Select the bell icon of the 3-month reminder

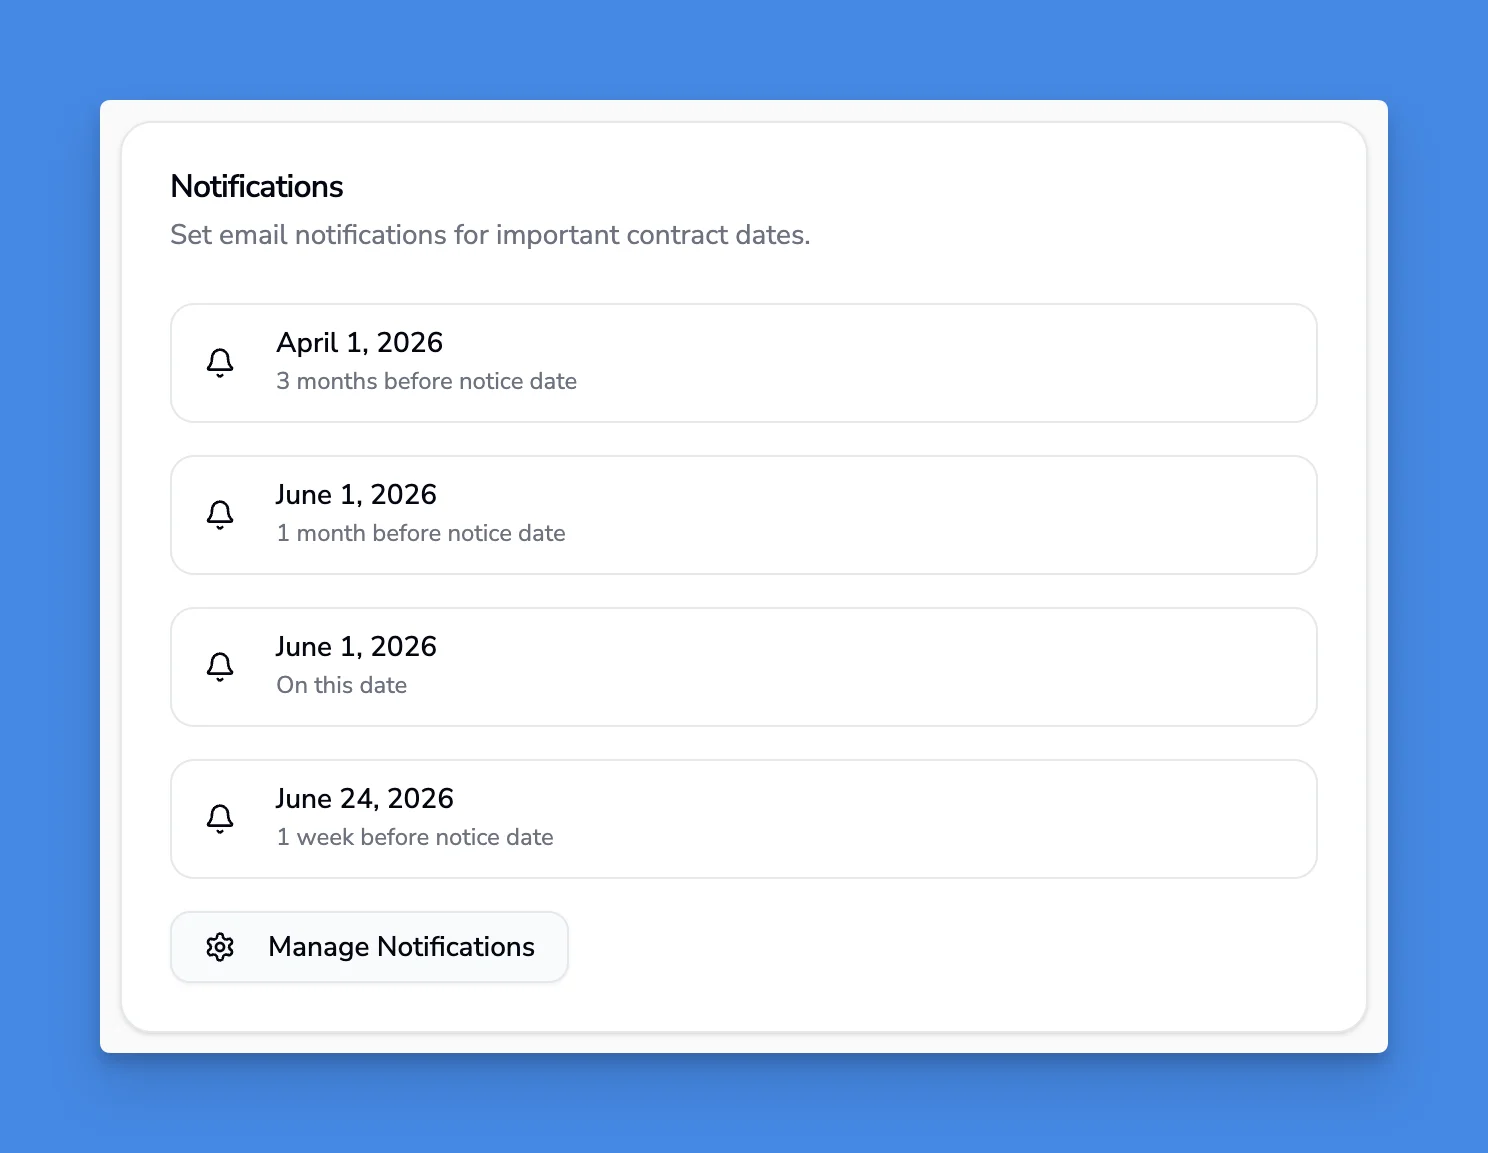tap(220, 362)
